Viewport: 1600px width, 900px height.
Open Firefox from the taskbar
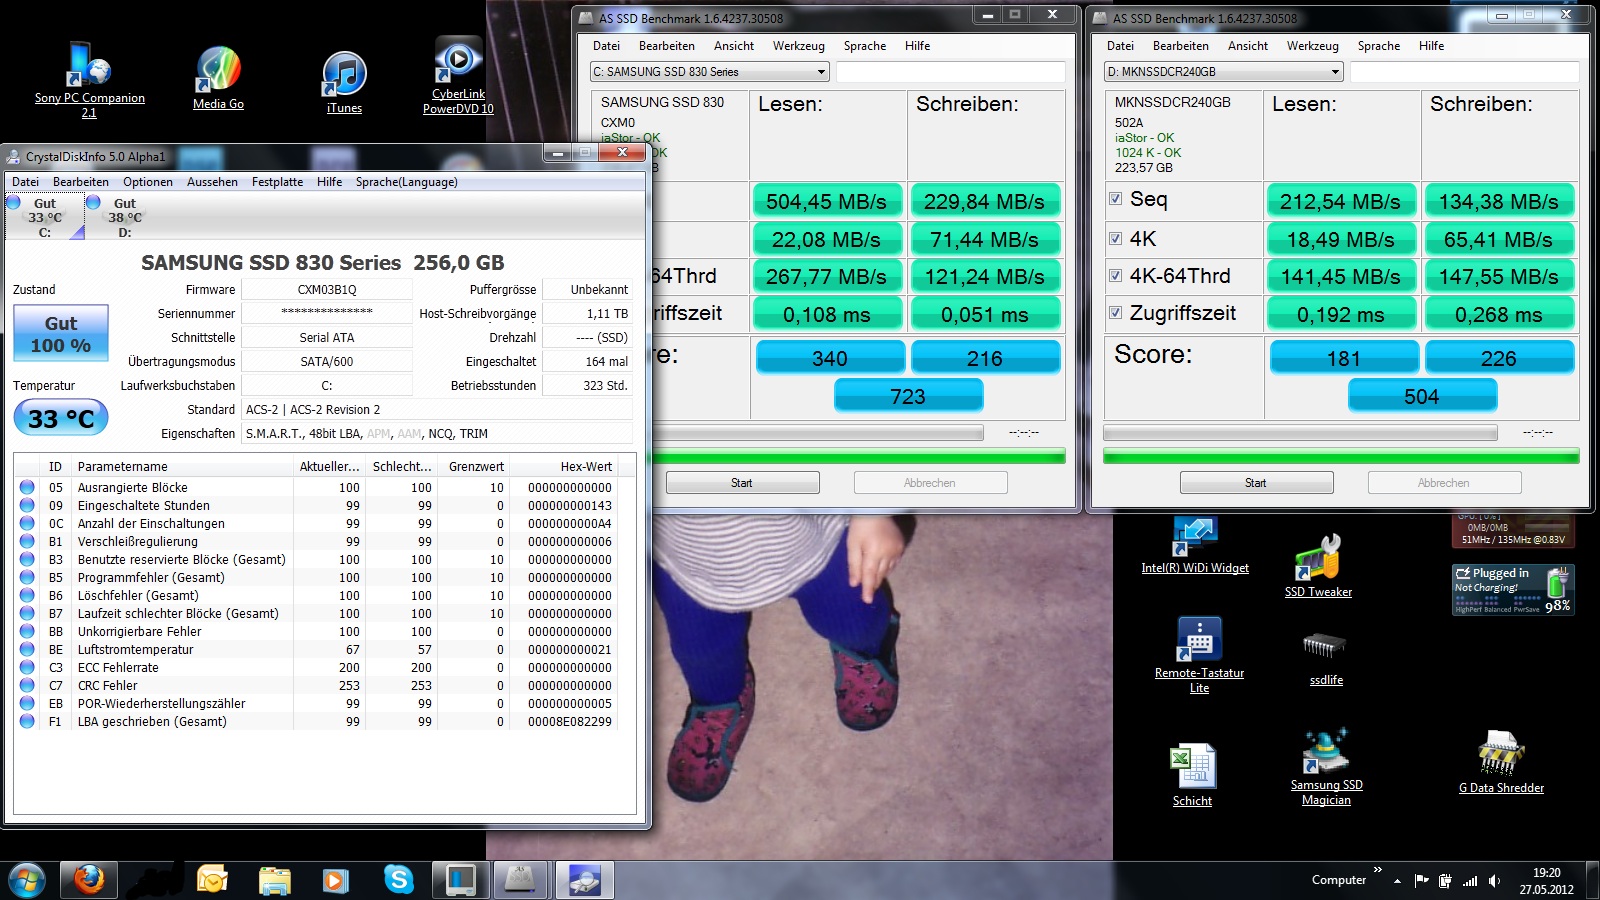click(89, 880)
